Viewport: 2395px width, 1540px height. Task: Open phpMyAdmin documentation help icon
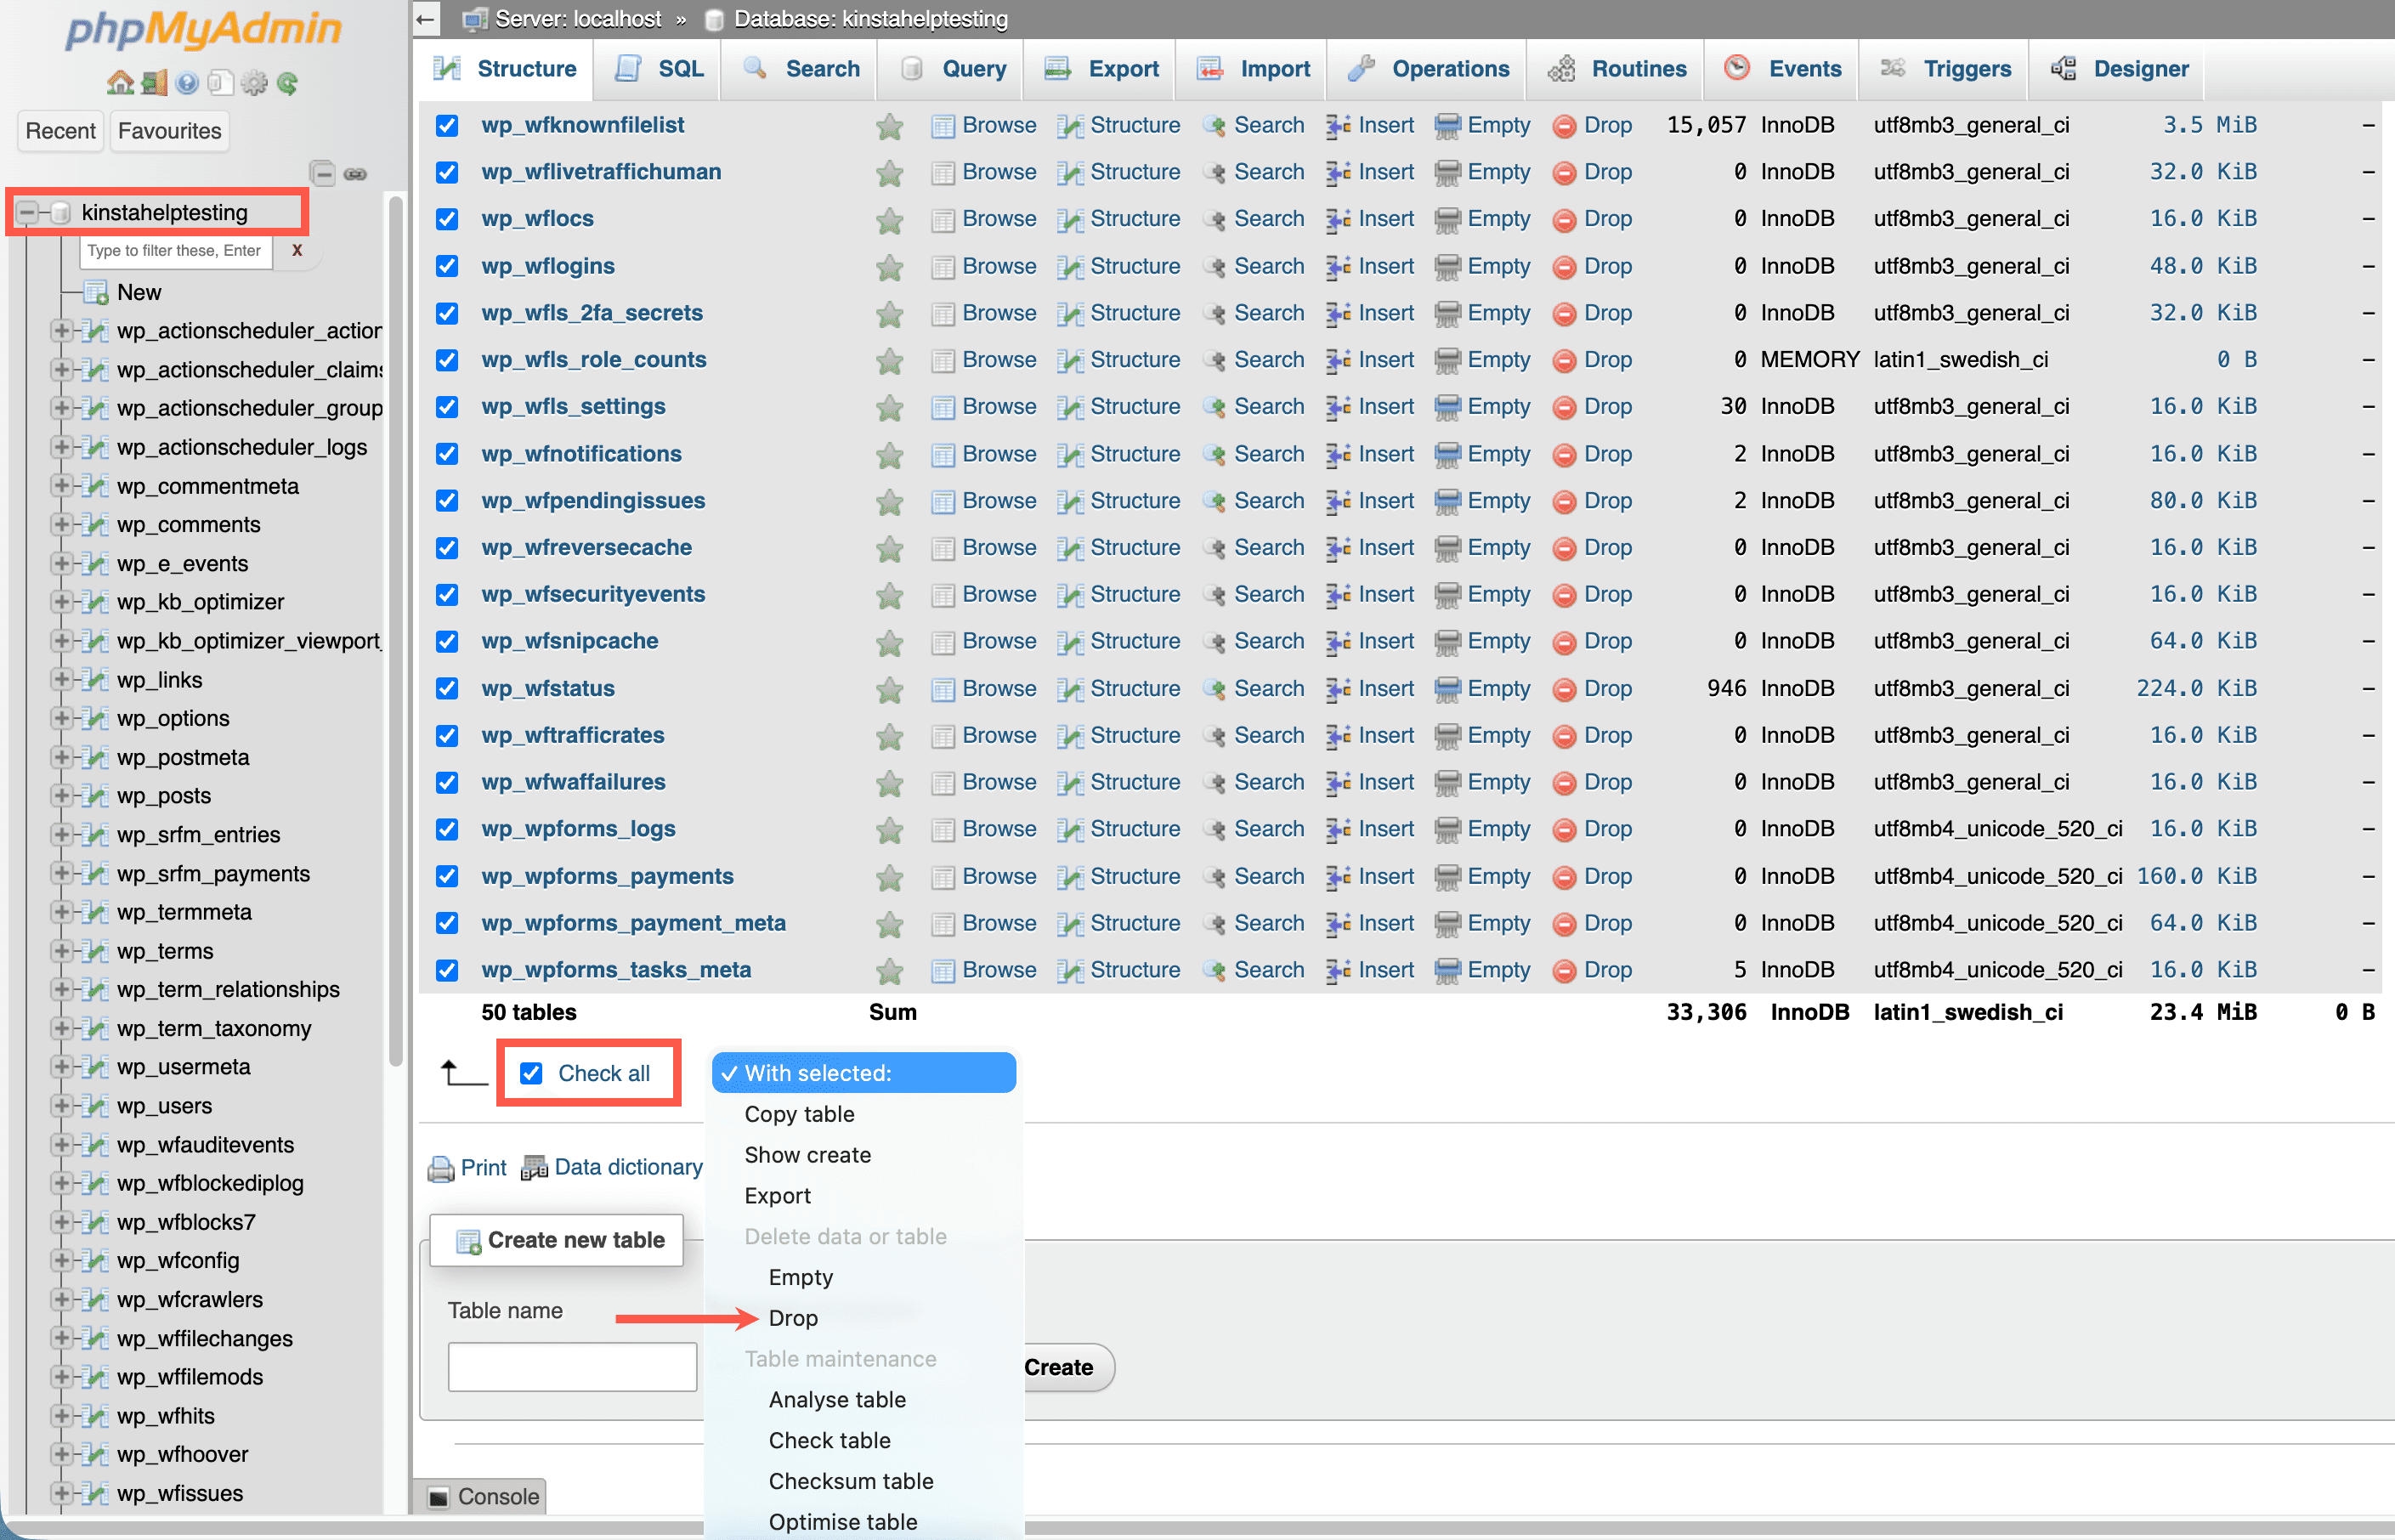187,83
